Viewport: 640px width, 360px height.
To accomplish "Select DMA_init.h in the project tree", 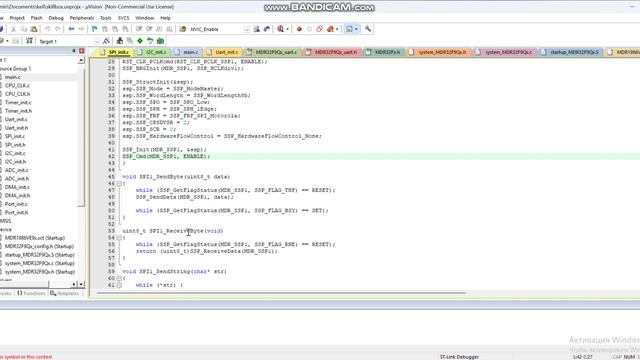I will point(17,196).
